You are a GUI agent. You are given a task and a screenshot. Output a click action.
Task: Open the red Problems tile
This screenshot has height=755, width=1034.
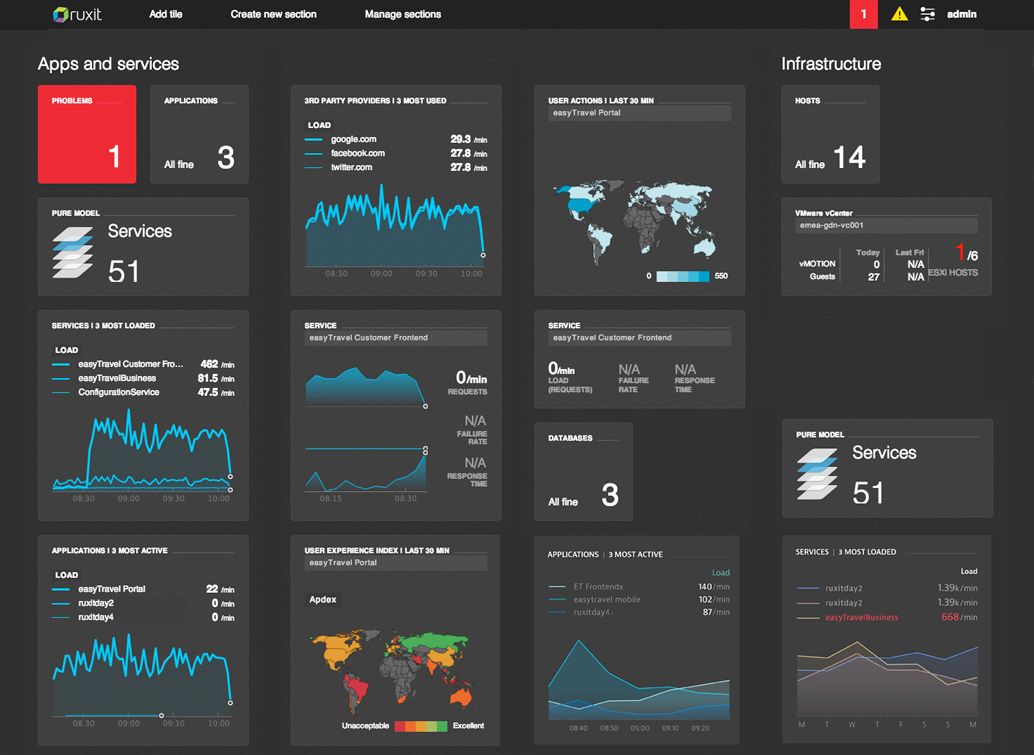point(87,134)
